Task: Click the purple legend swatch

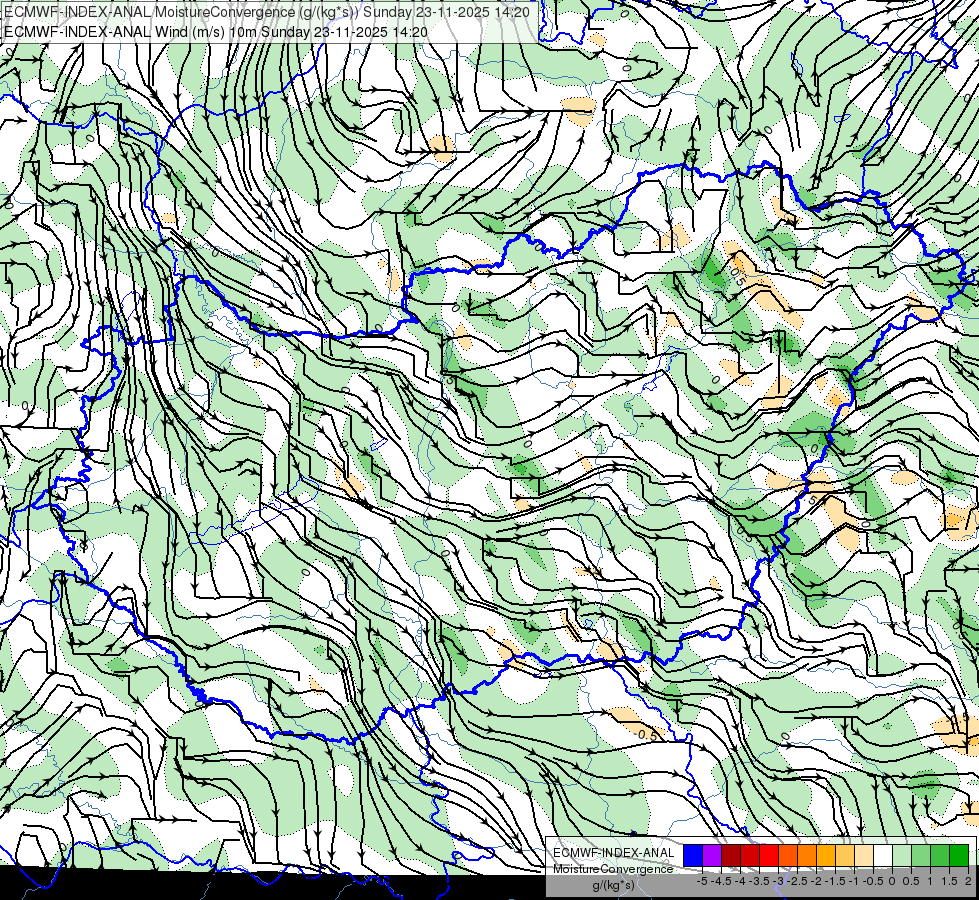Action: pyautogui.click(x=712, y=856)
